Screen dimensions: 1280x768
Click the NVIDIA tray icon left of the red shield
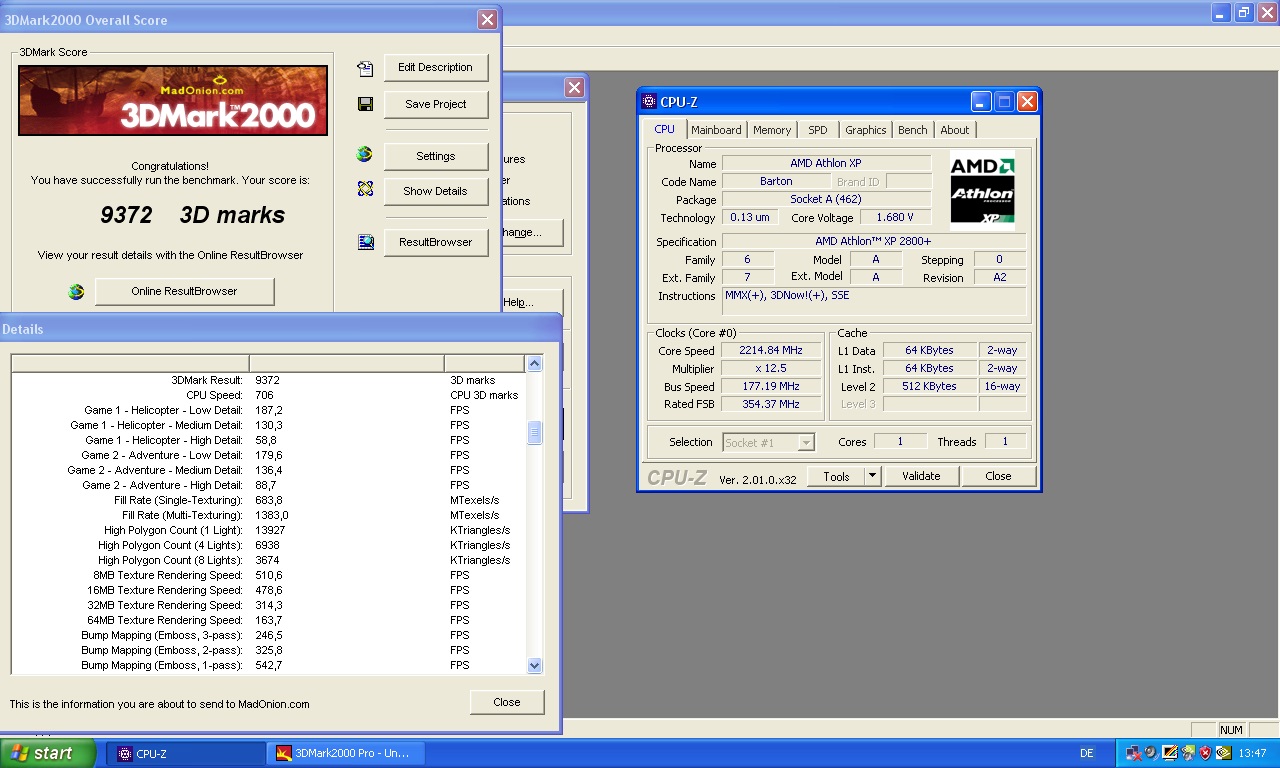click(x=1187, y=753)
